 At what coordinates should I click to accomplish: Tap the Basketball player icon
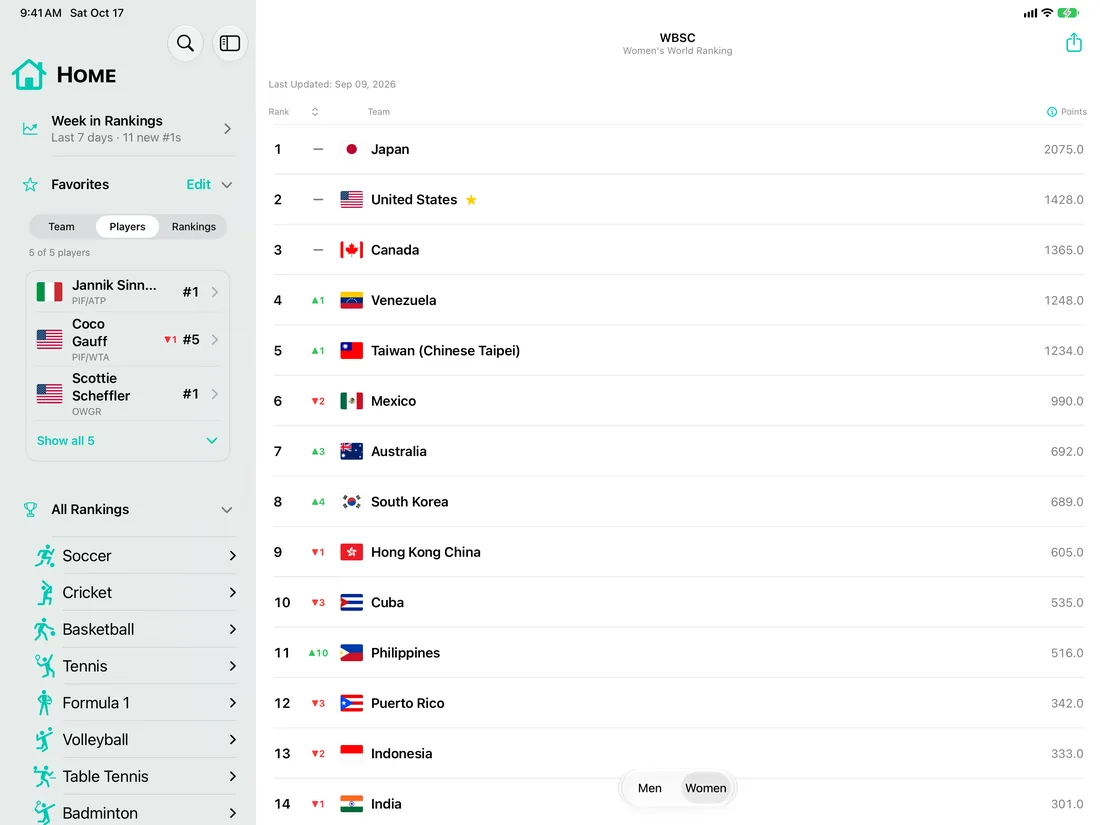click(x=44, y=629)
